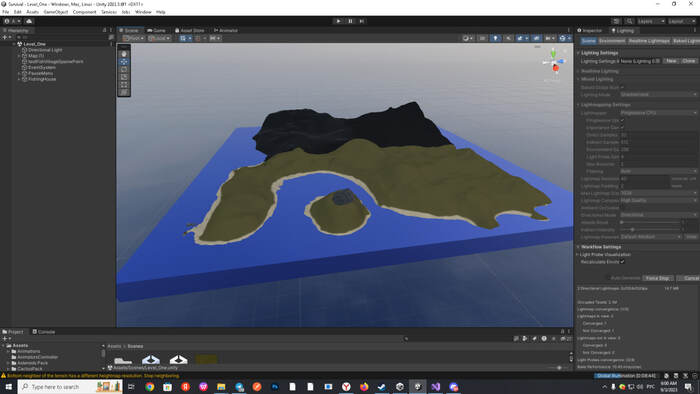Open the Layout dropdown

[682, 21]
